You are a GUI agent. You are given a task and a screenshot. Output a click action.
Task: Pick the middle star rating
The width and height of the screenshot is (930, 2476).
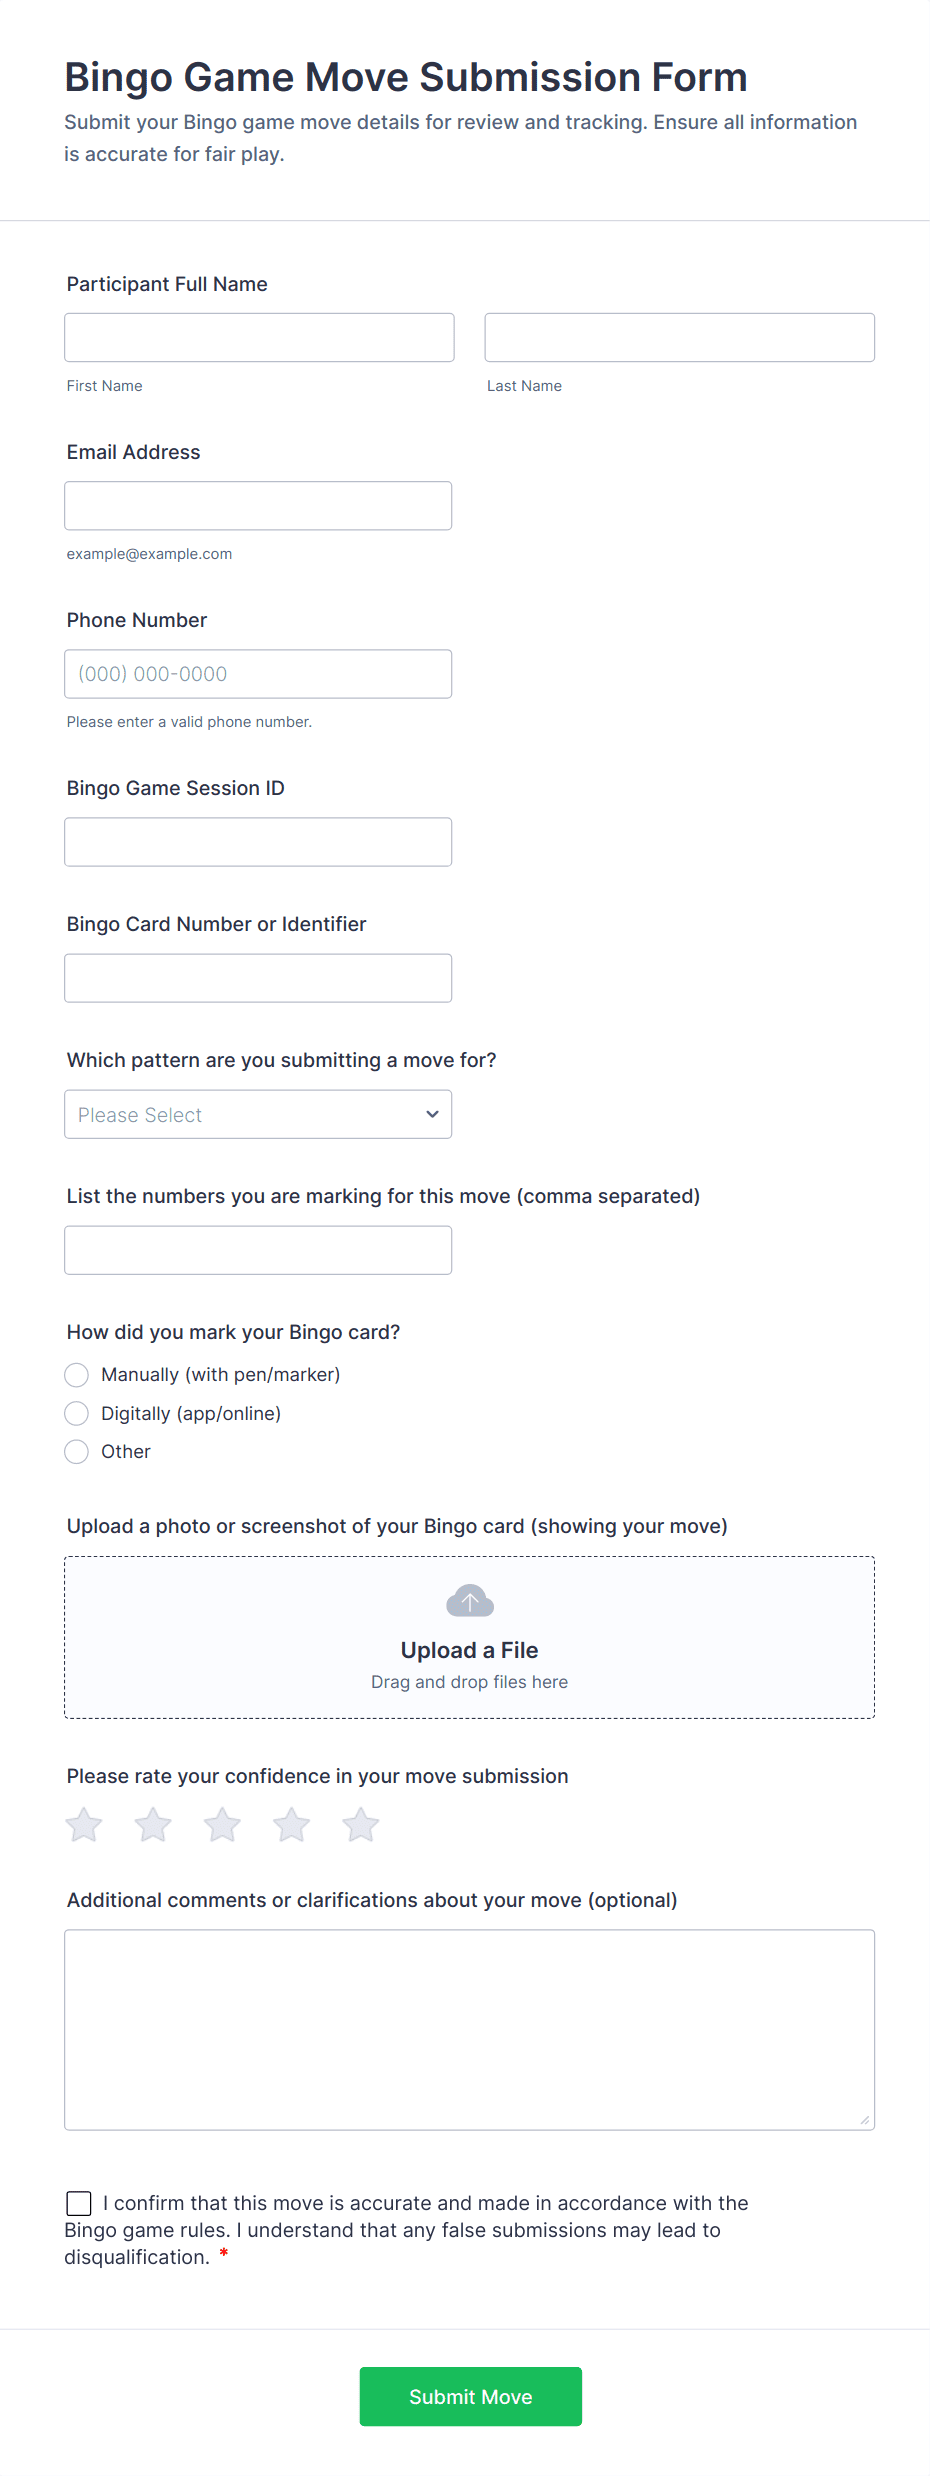point(221,1823)
